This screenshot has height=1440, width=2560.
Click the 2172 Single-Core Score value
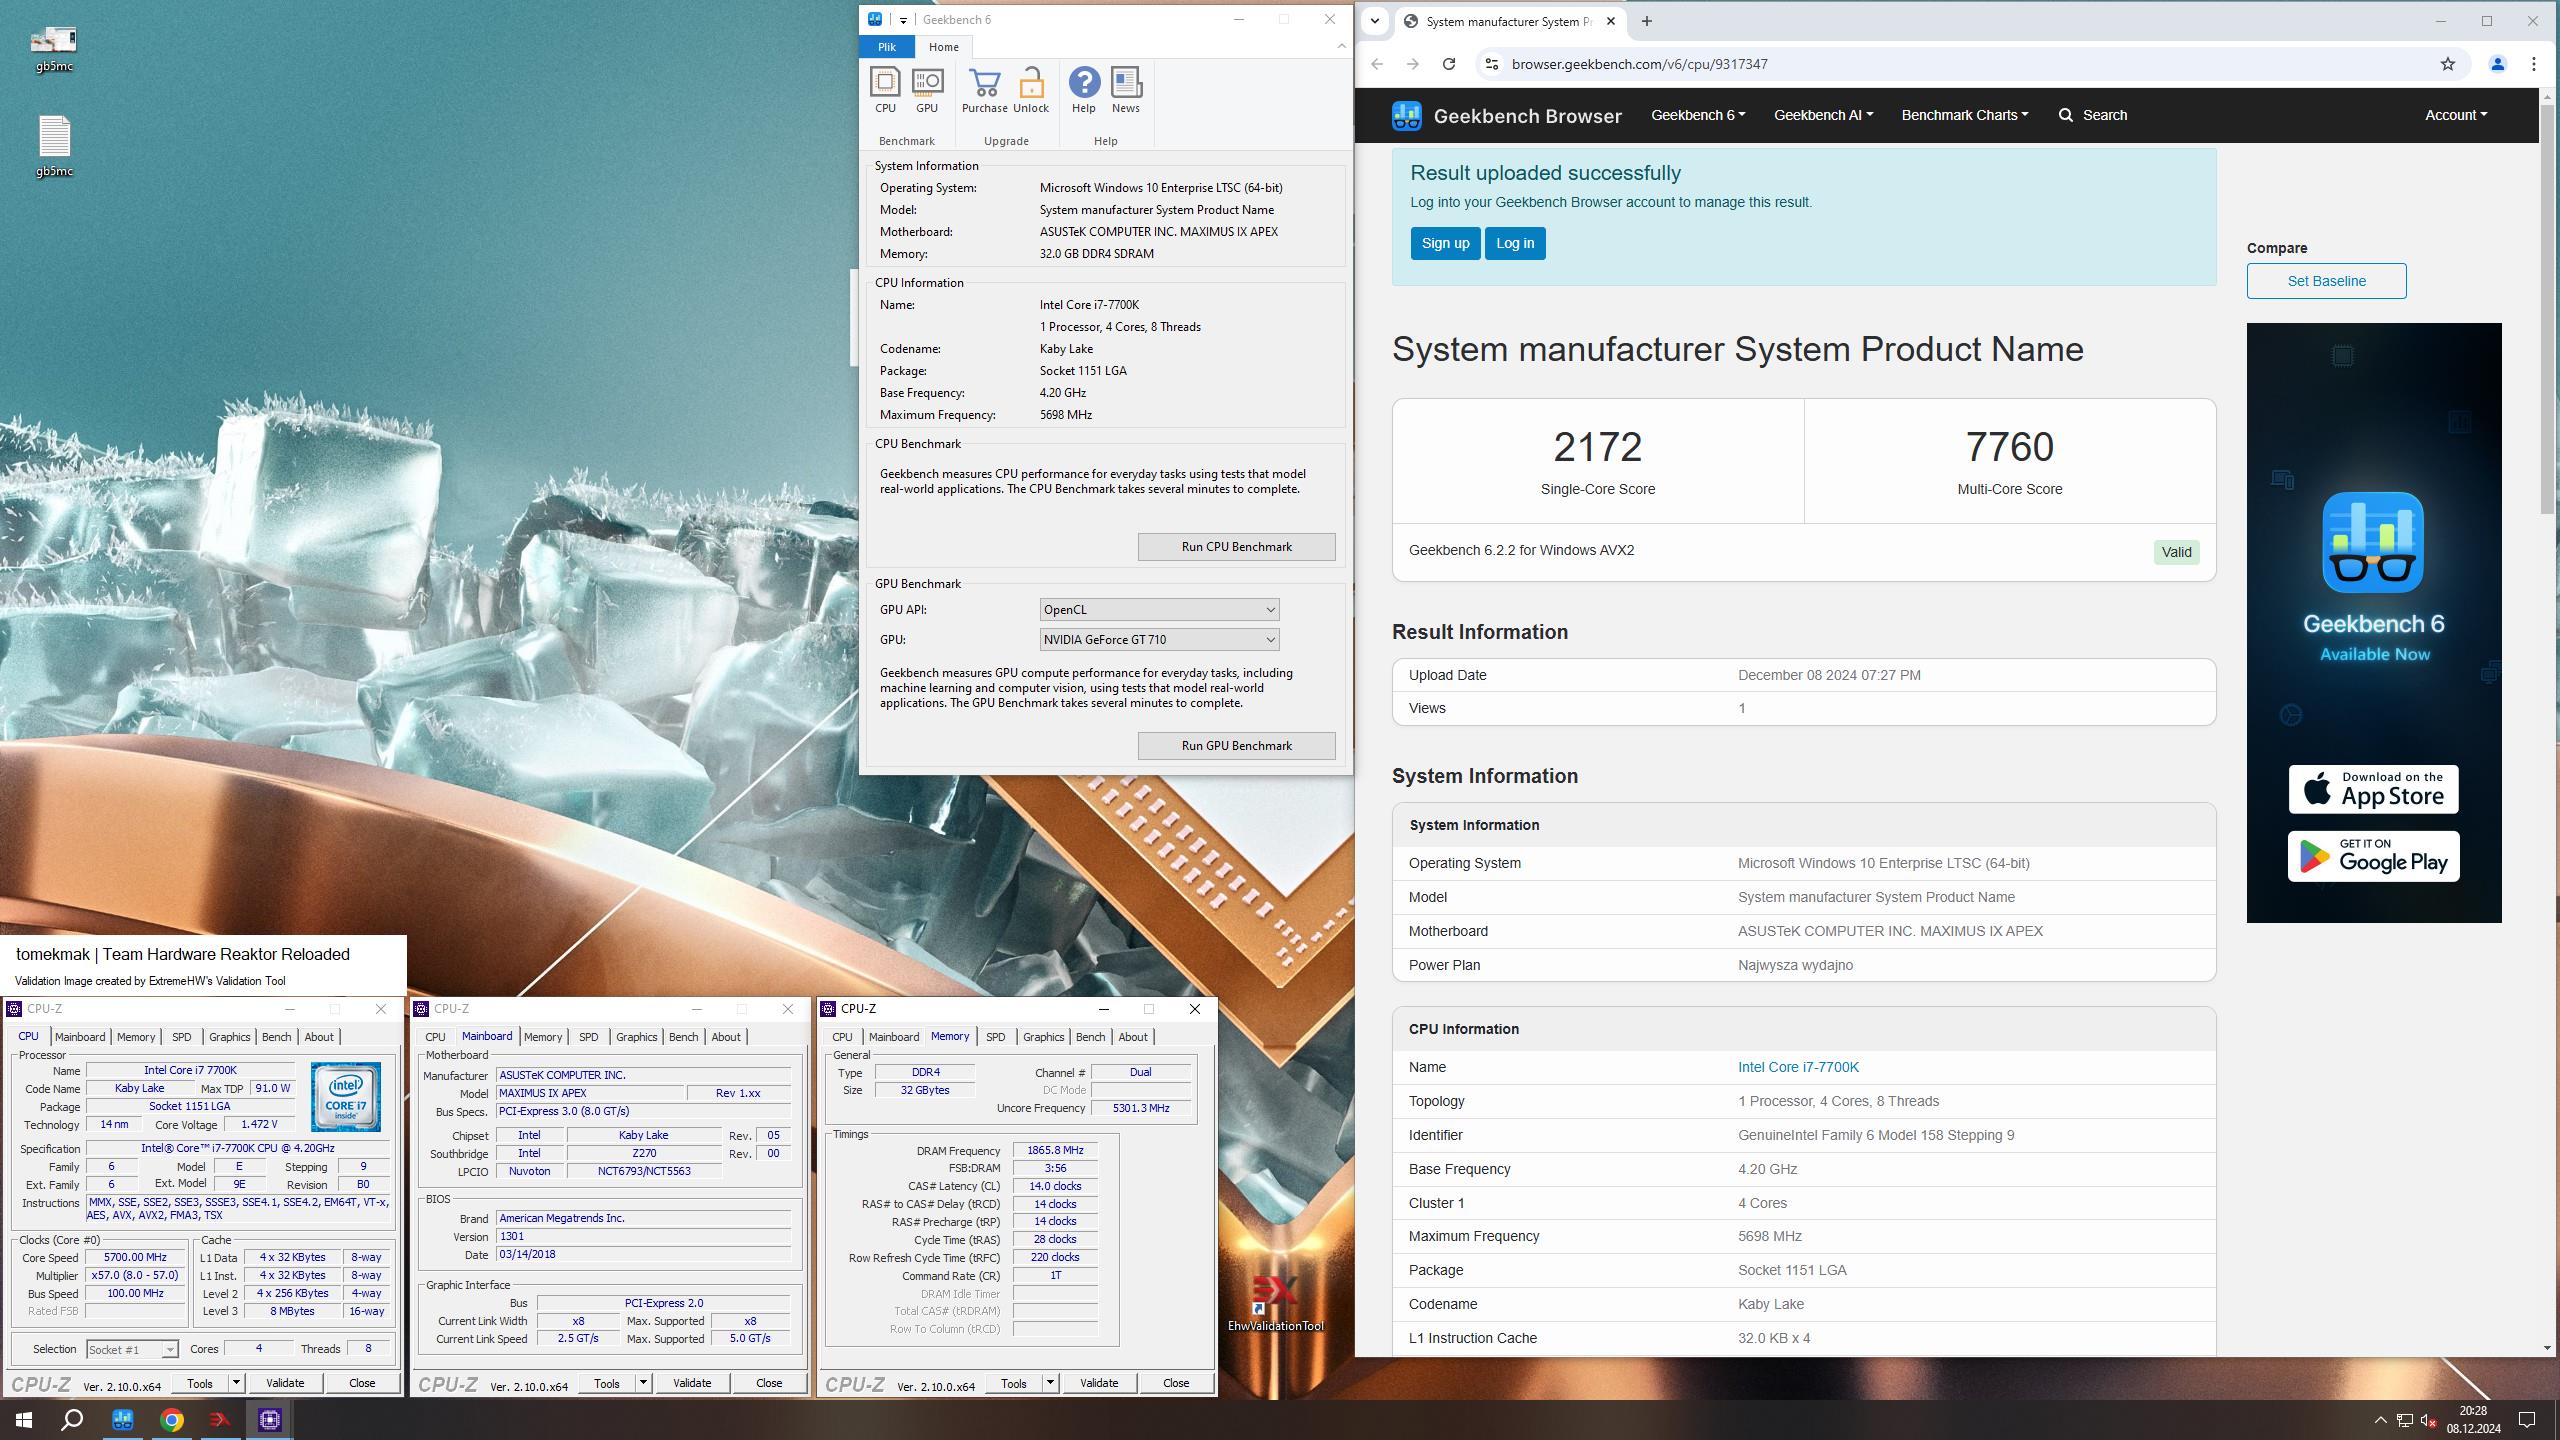[x=1597, y=446]
